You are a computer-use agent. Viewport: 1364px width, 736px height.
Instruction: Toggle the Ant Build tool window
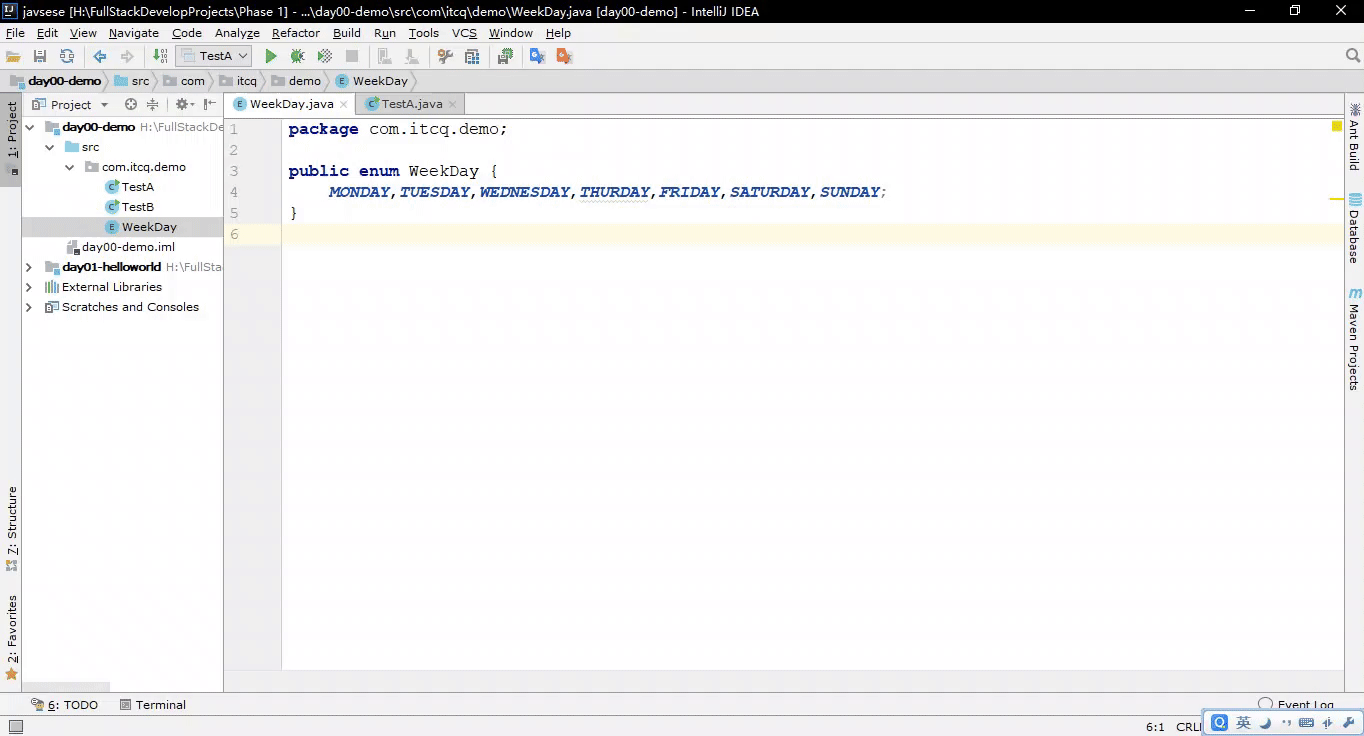pyautogui.click(x=1354, y=138)
